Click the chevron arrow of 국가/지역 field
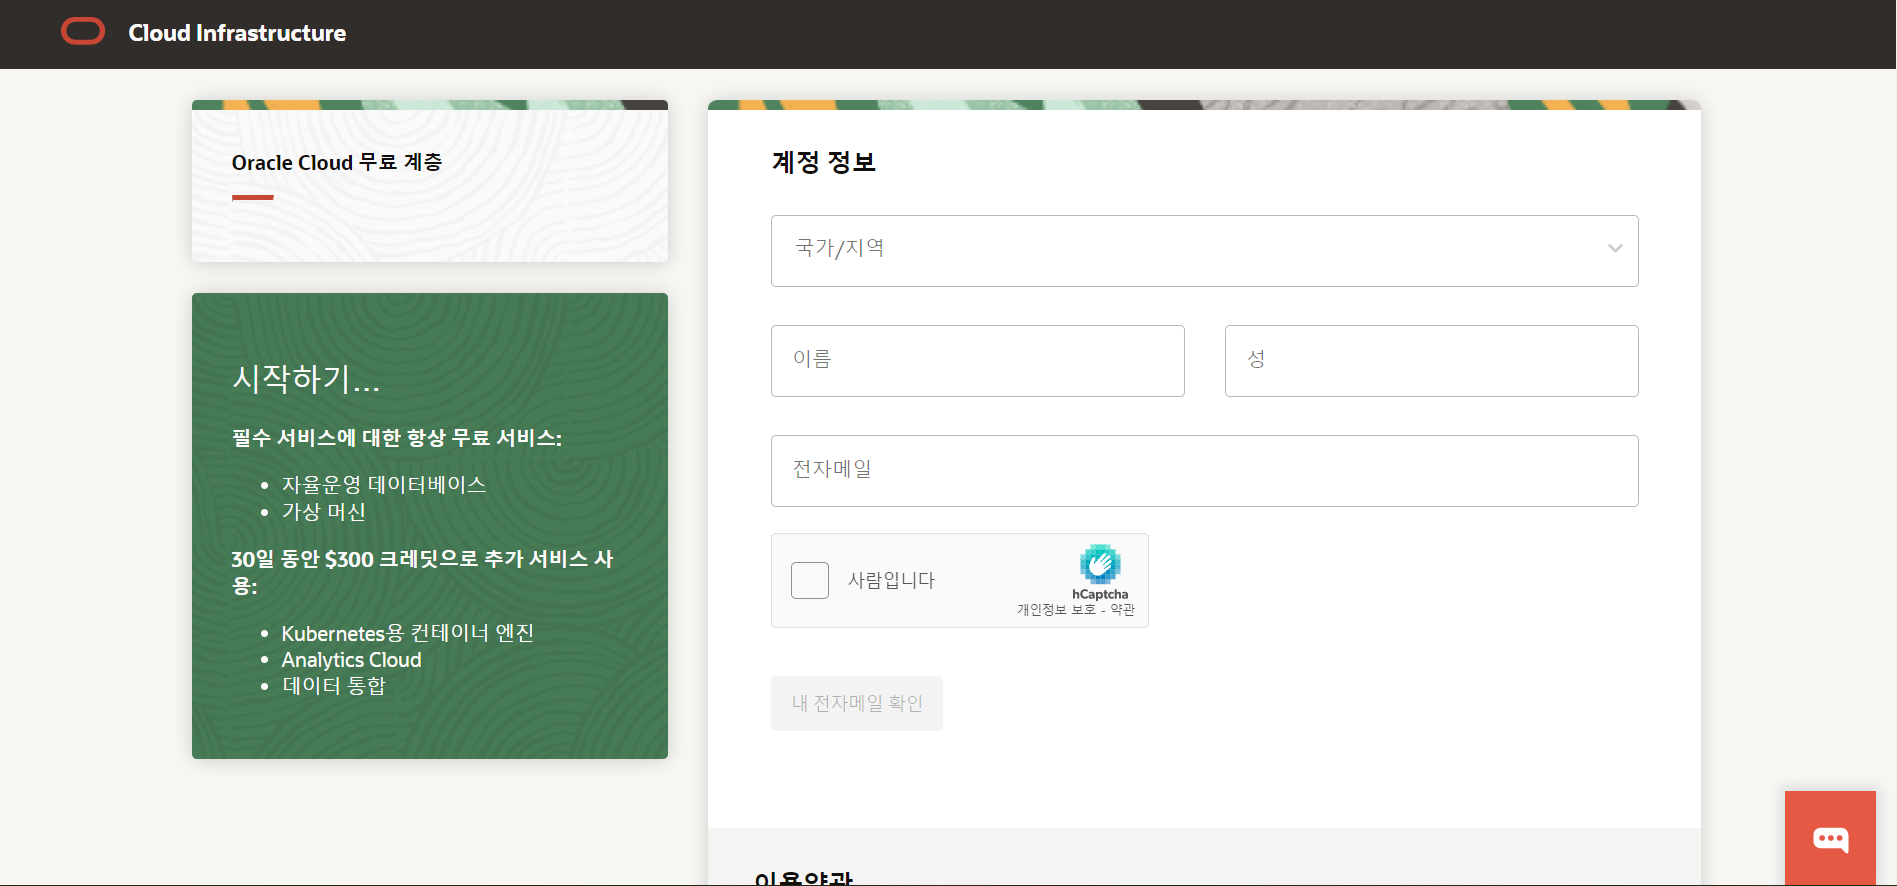Image resolution: width=1897 pixels, height=886 pixels. point(1615,249)
